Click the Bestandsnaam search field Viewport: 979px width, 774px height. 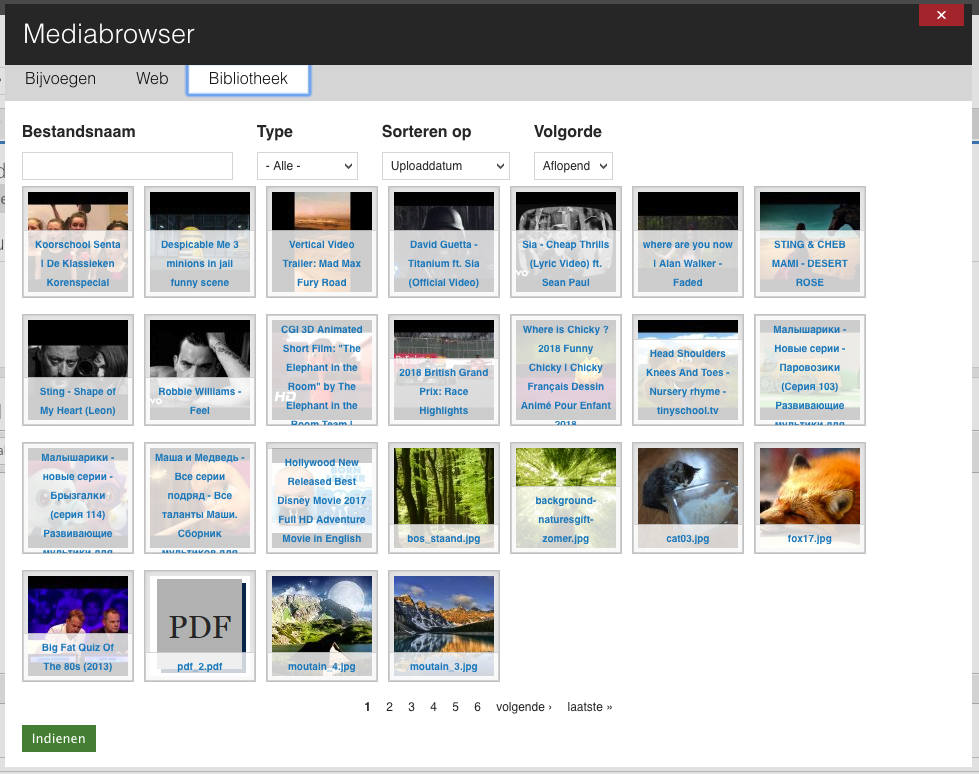tap(127, 166)
